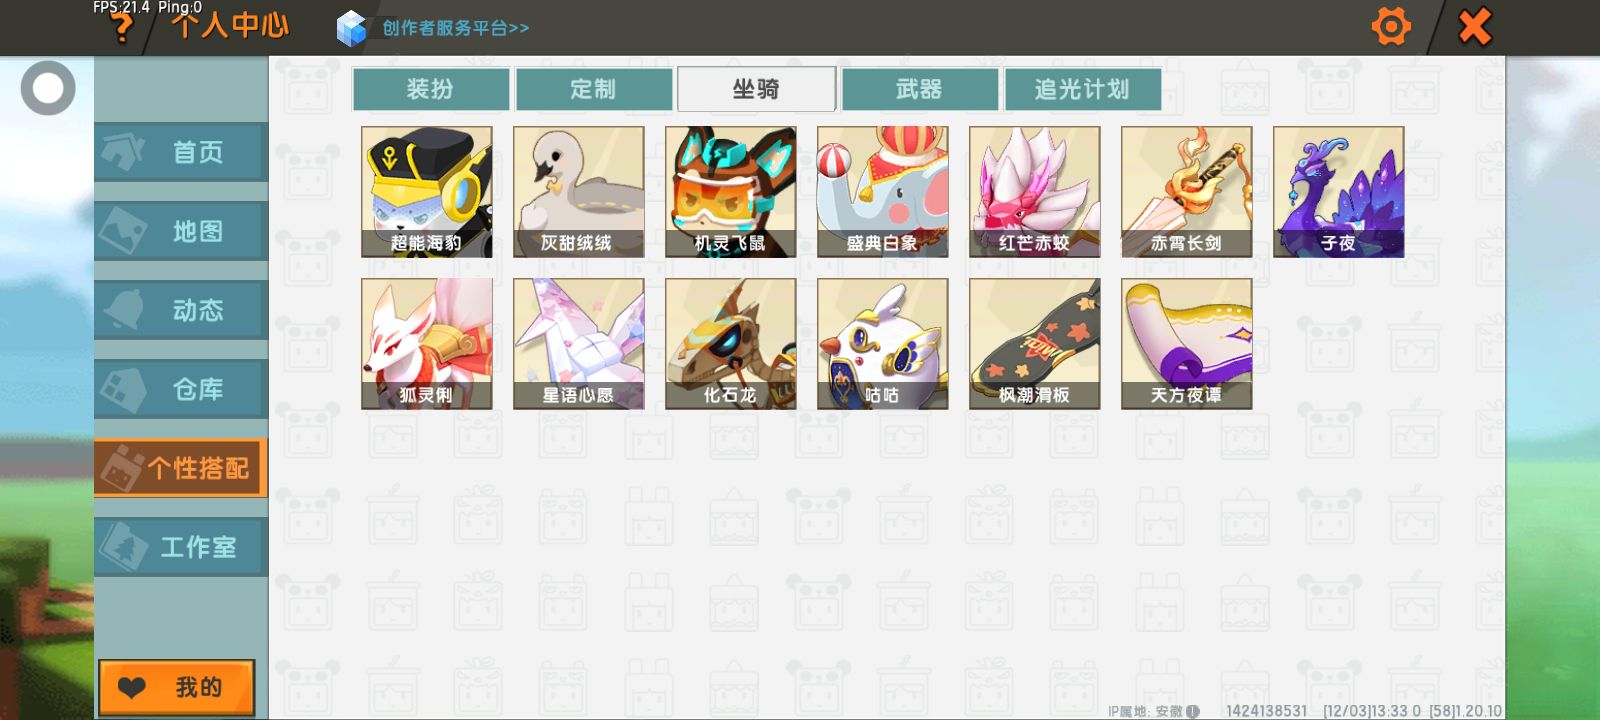Screen dimensions: 1600x720
Task: Click the question mark help icon
Action: pyautogui.click(x=123, y=28)
